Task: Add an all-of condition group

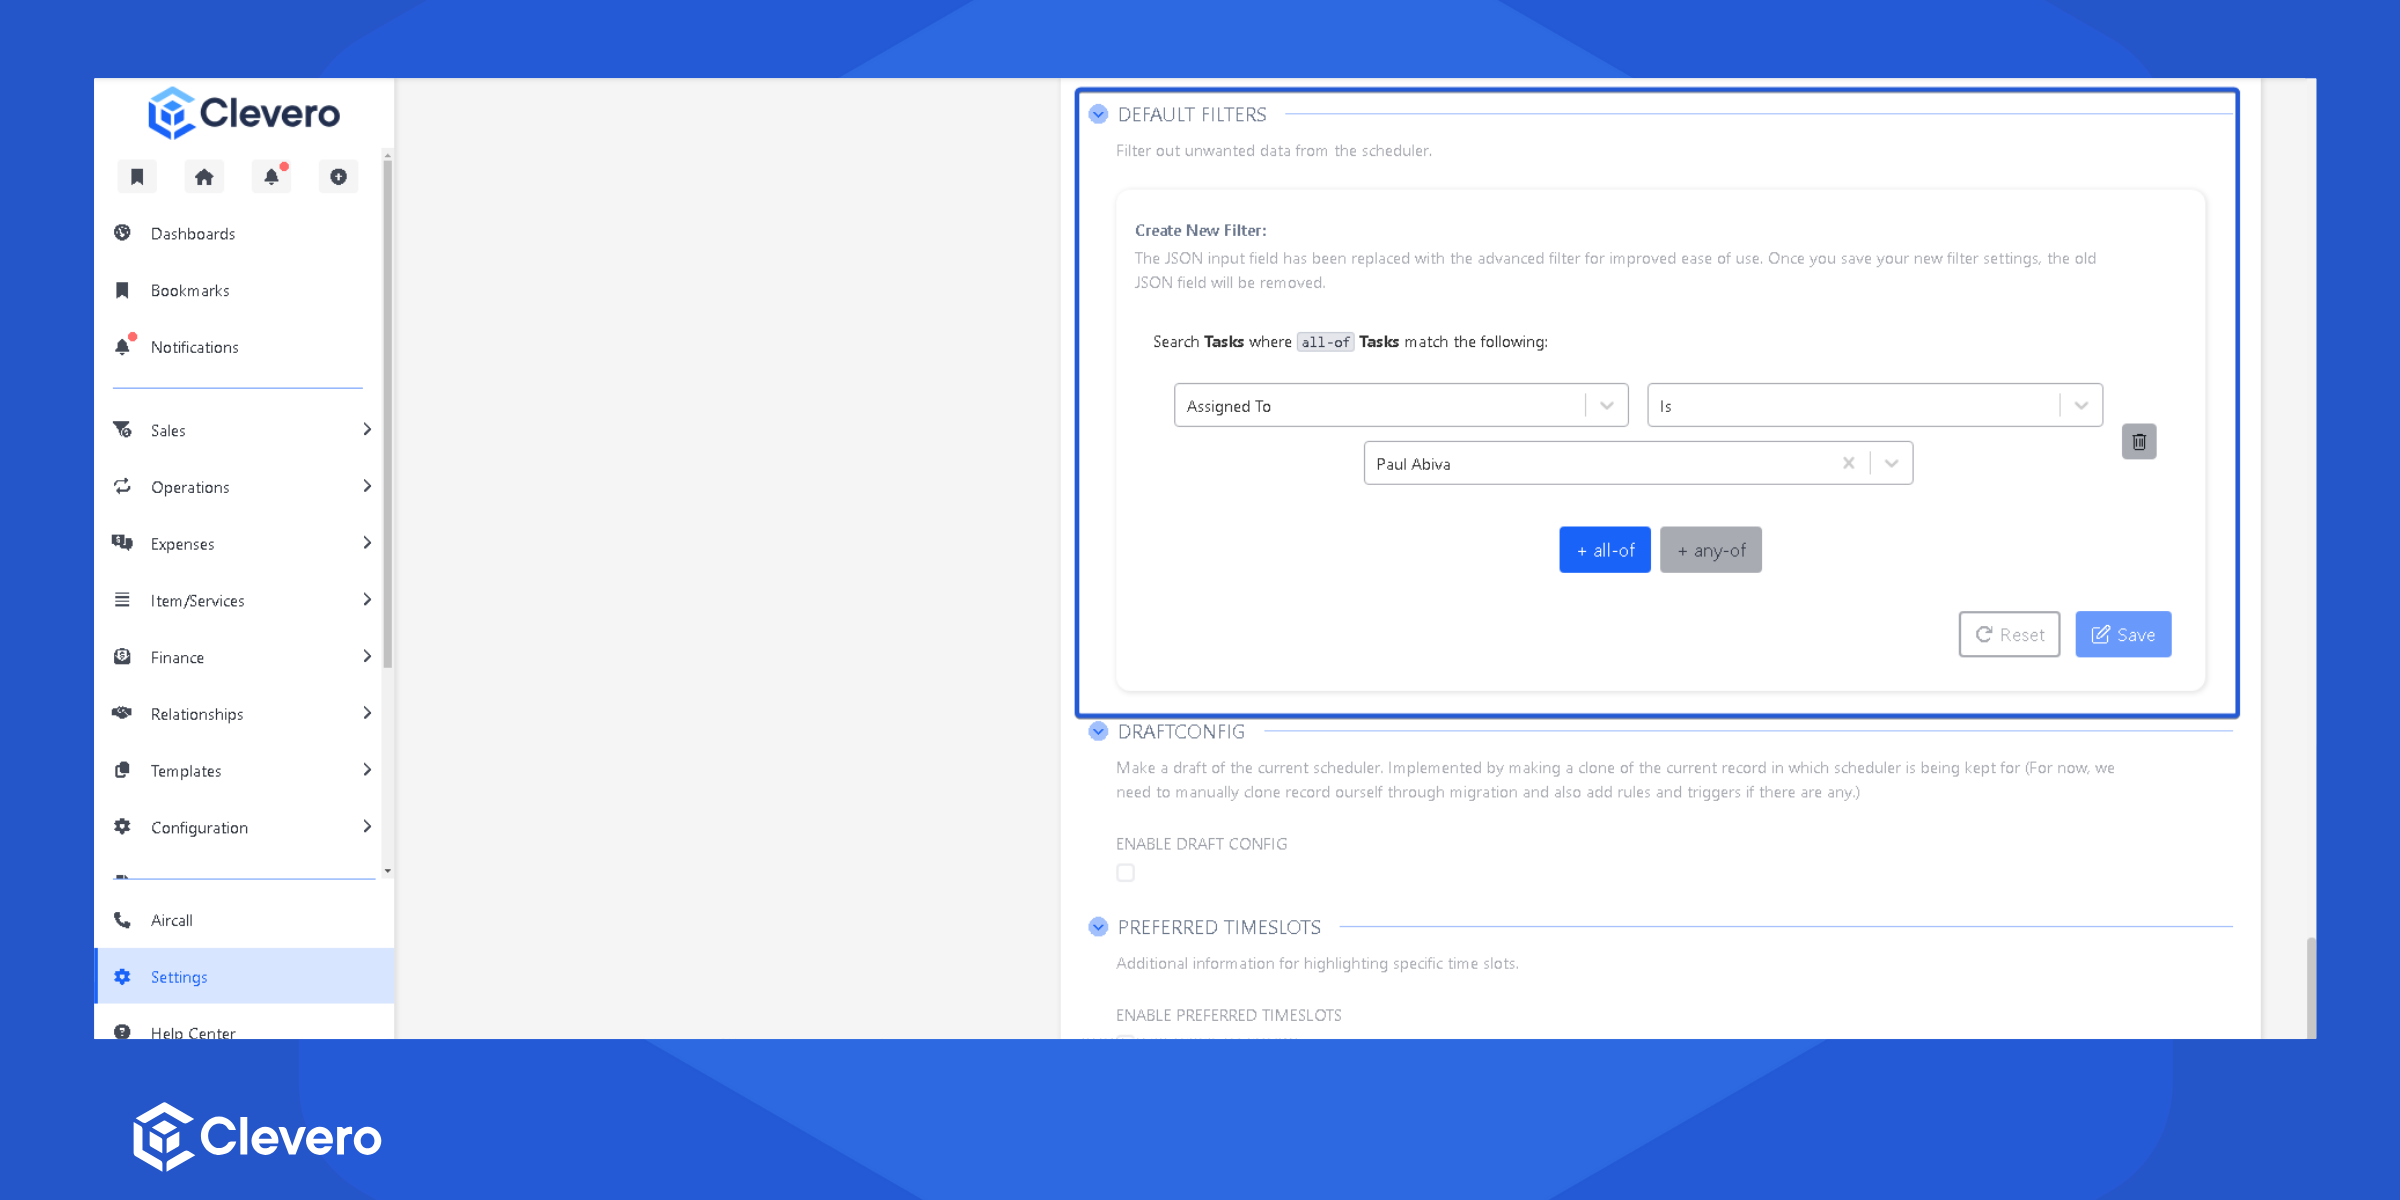Action: (x=1604, y=550)
